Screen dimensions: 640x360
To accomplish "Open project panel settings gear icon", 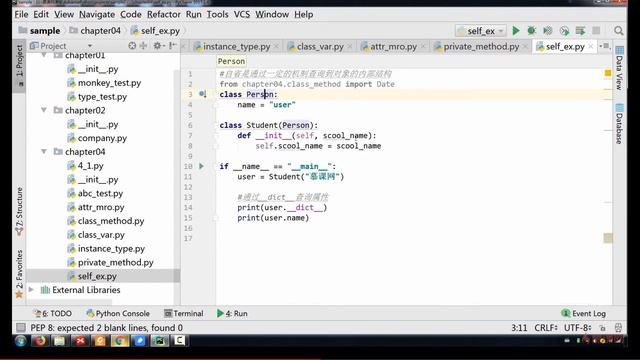I will coord(157,46).
